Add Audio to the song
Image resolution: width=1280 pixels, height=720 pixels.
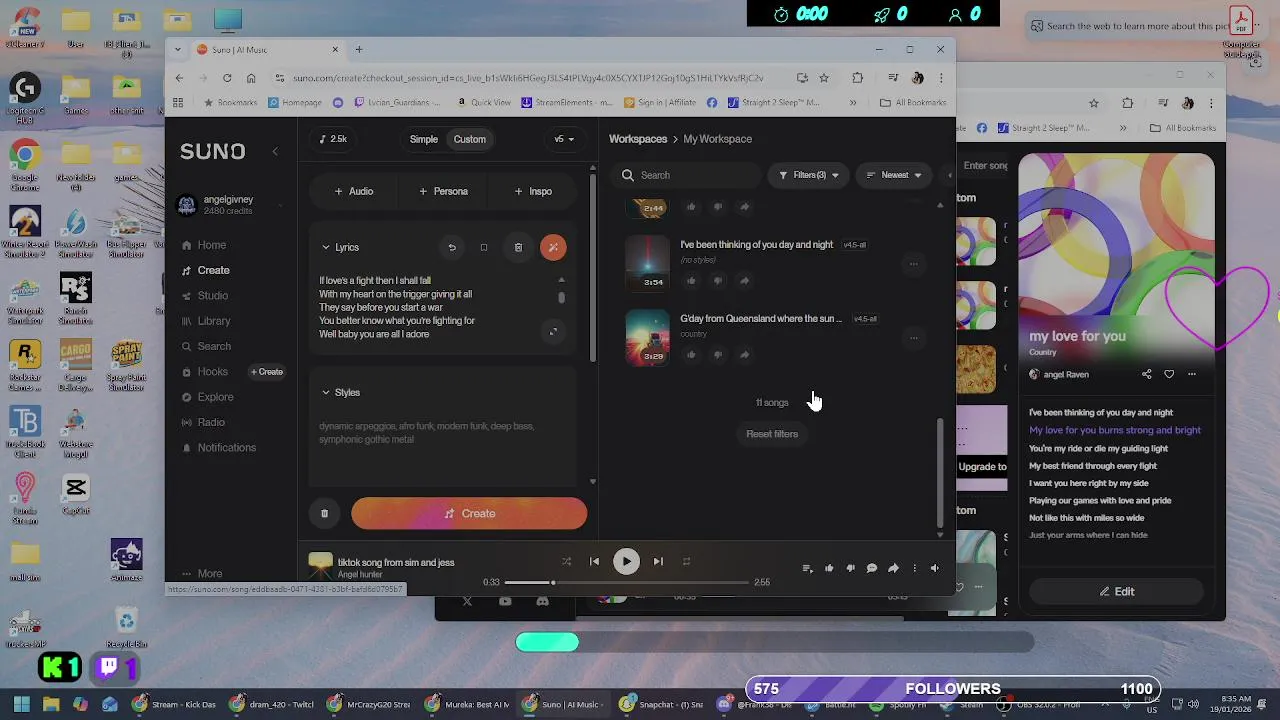(354, 191)
